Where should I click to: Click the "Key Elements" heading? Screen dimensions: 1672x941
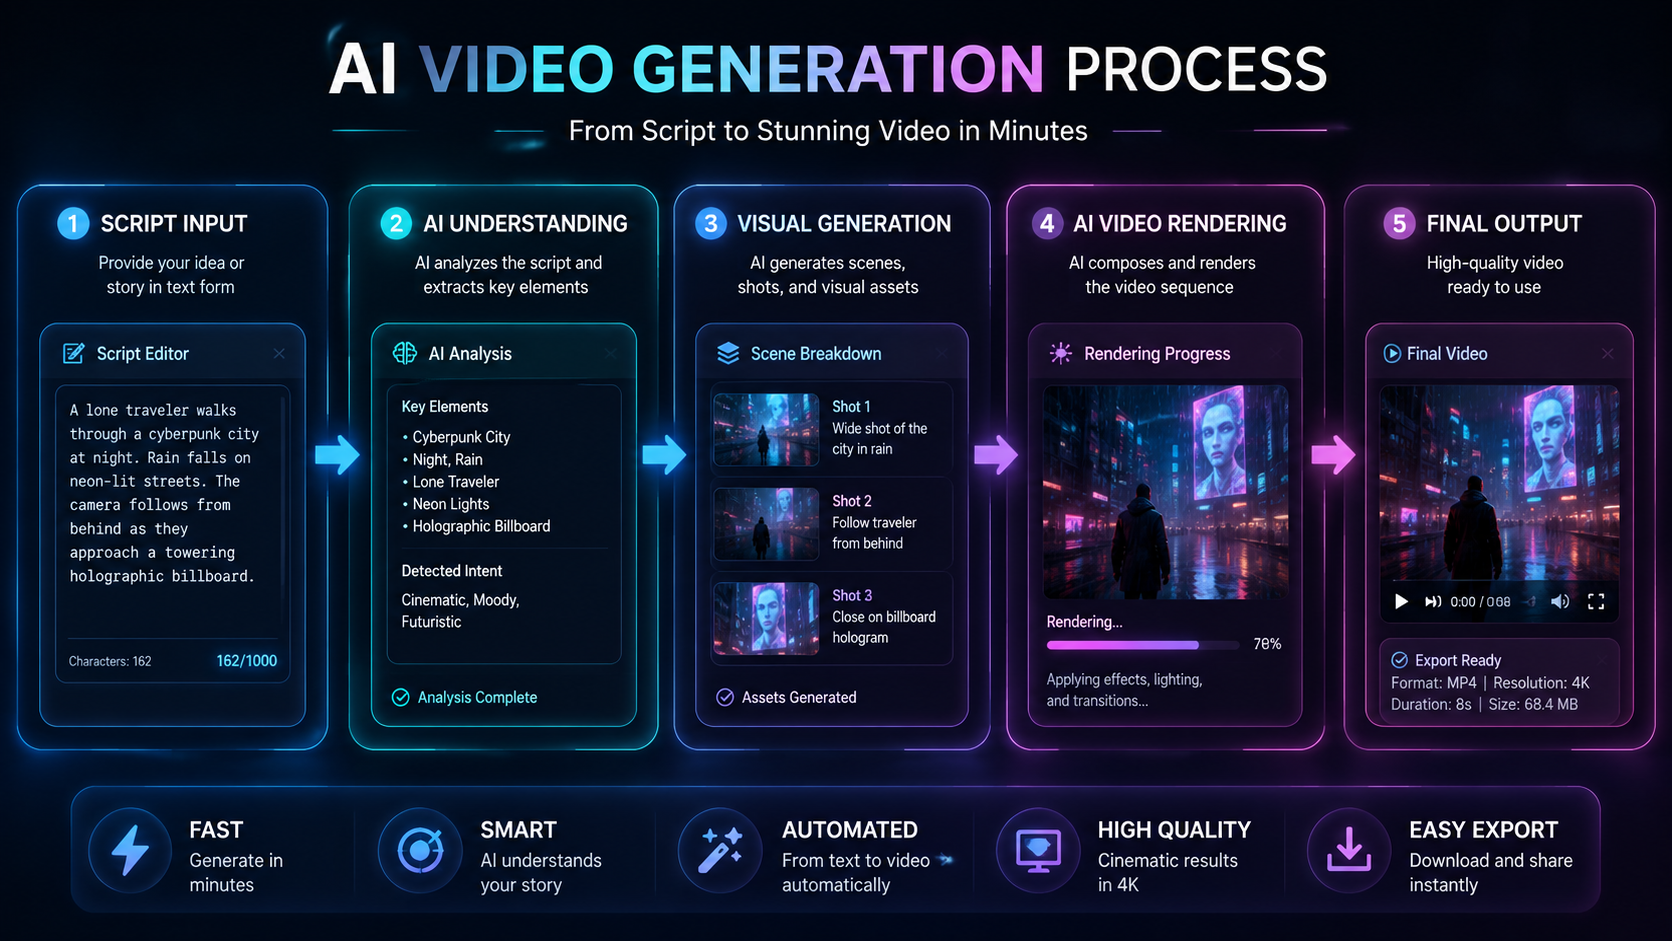point(445,407)
